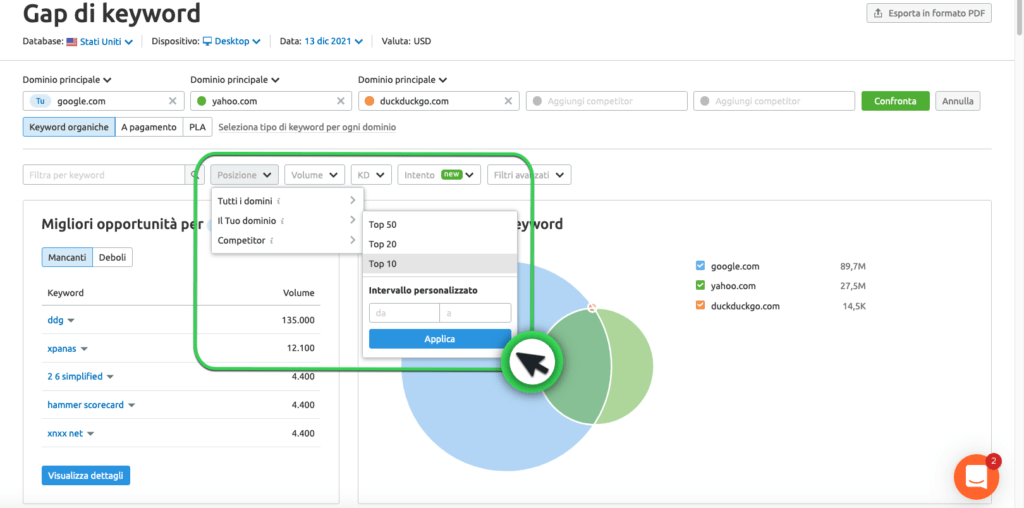Expand the ddg keyword arrow
This screenshot has height=508, width=1024.
(71, 321)
